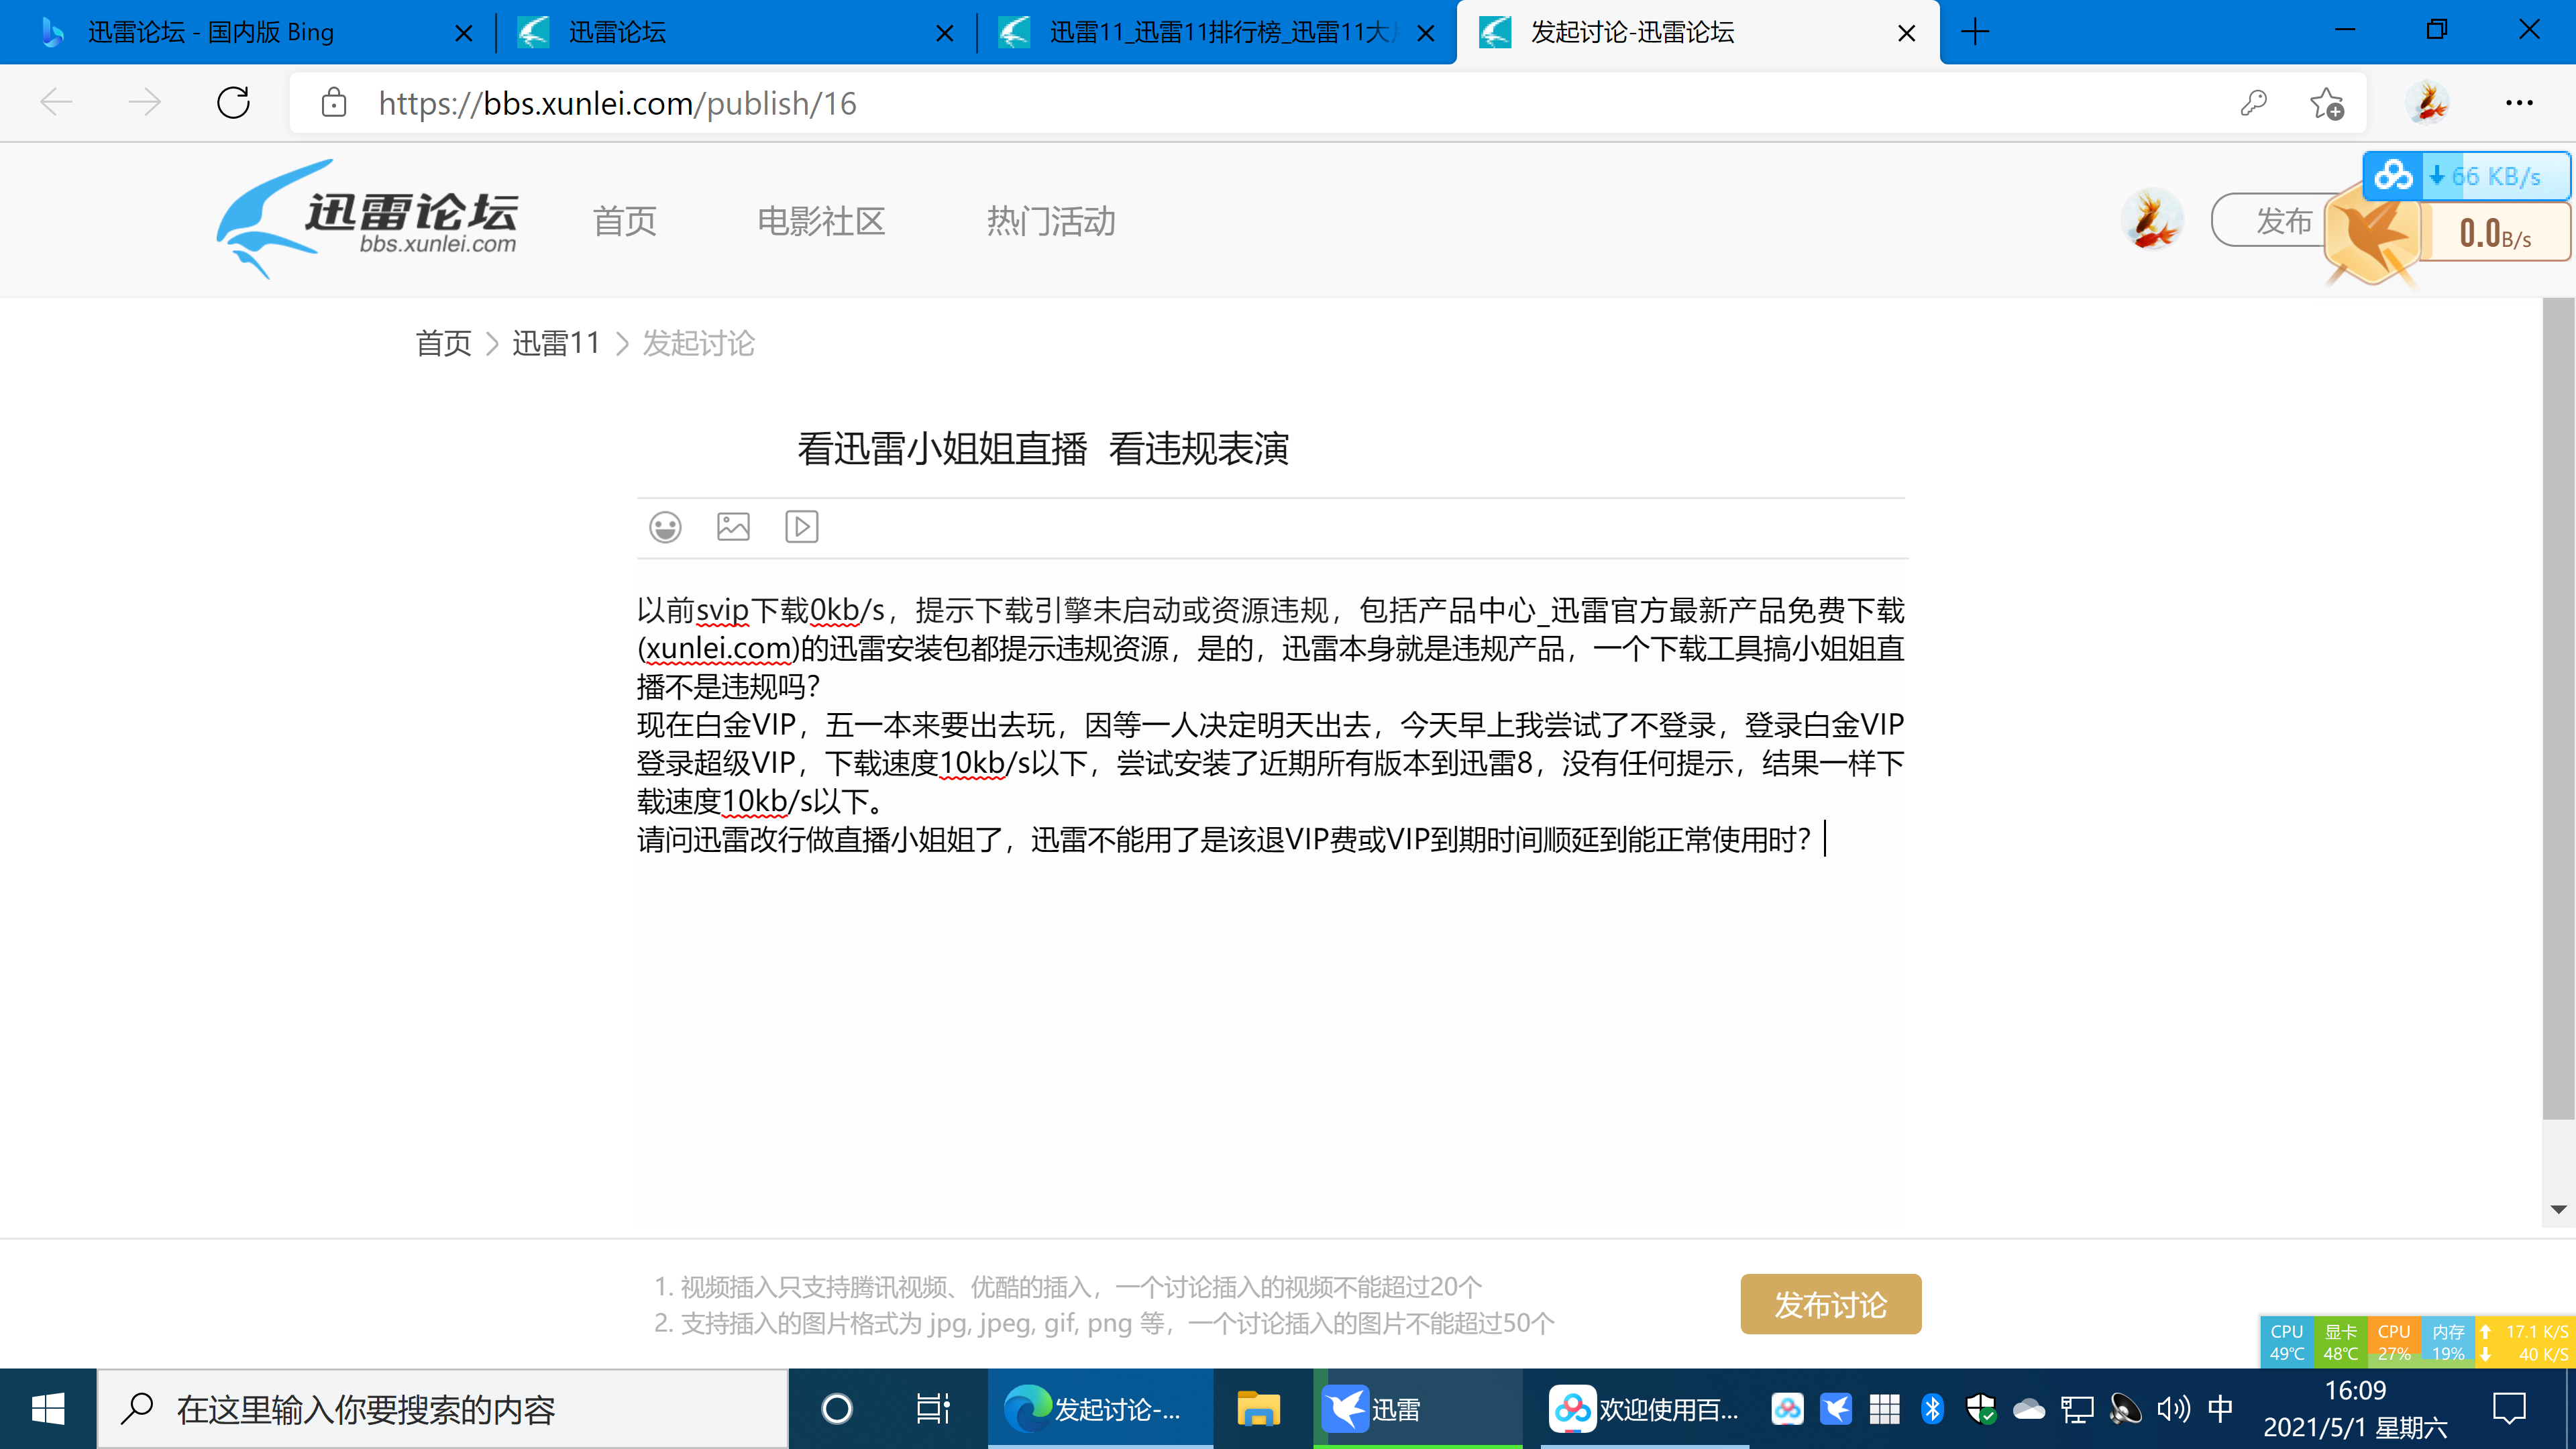The width and height of the screenshot is (2576, 1449).
Task: Open the 电影社区 navigation menu
Action: coord(820,222)
